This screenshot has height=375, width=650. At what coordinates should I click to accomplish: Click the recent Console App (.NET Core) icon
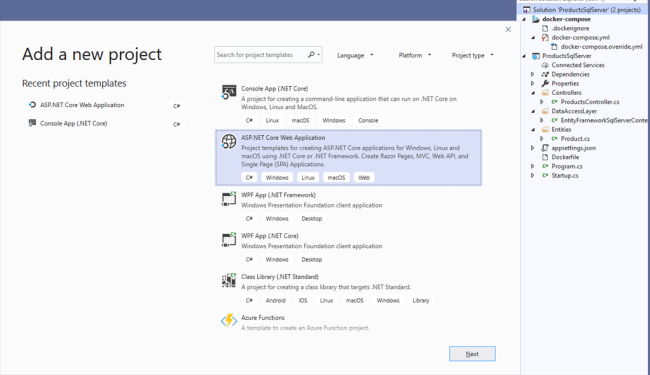coord(32,123)
